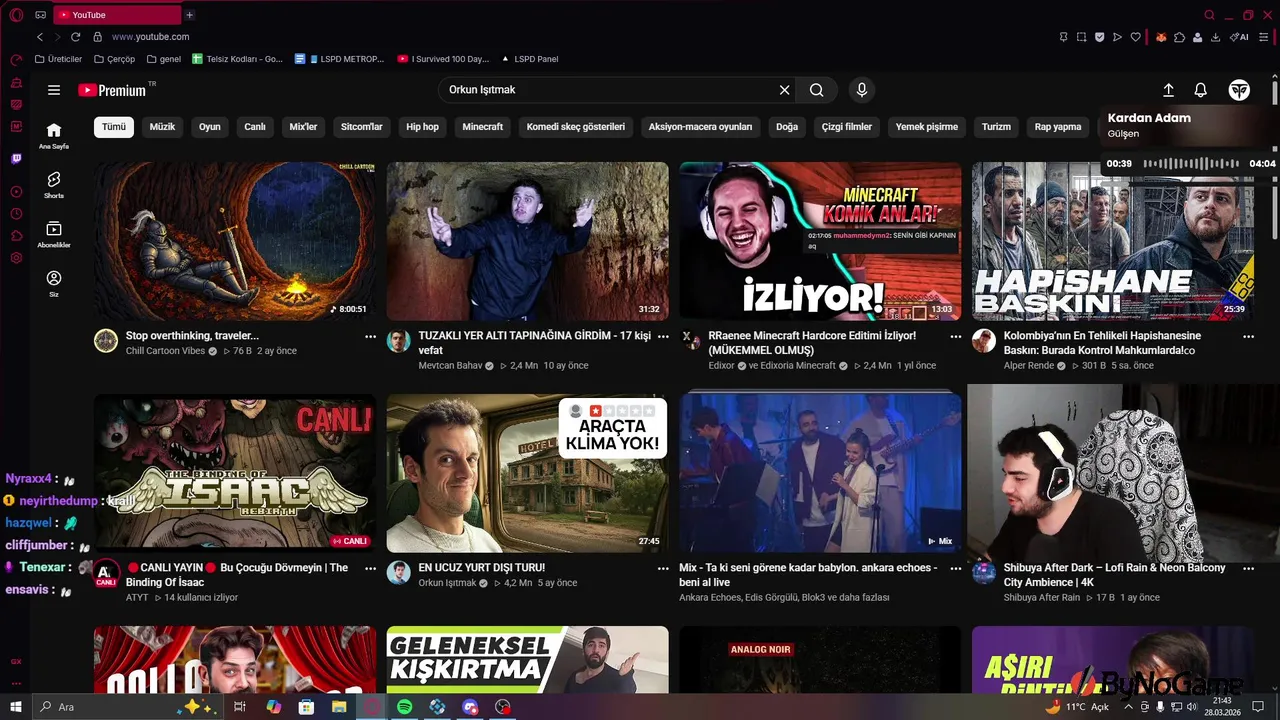Open three-dot menu for TUZAKLI YER ALTI video

tap(663, 337)
